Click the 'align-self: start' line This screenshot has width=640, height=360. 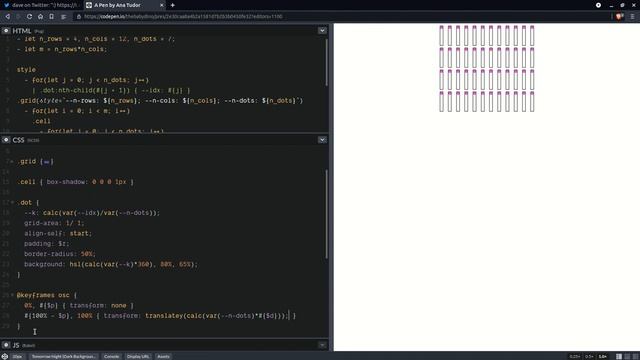[x=58, y=233]
